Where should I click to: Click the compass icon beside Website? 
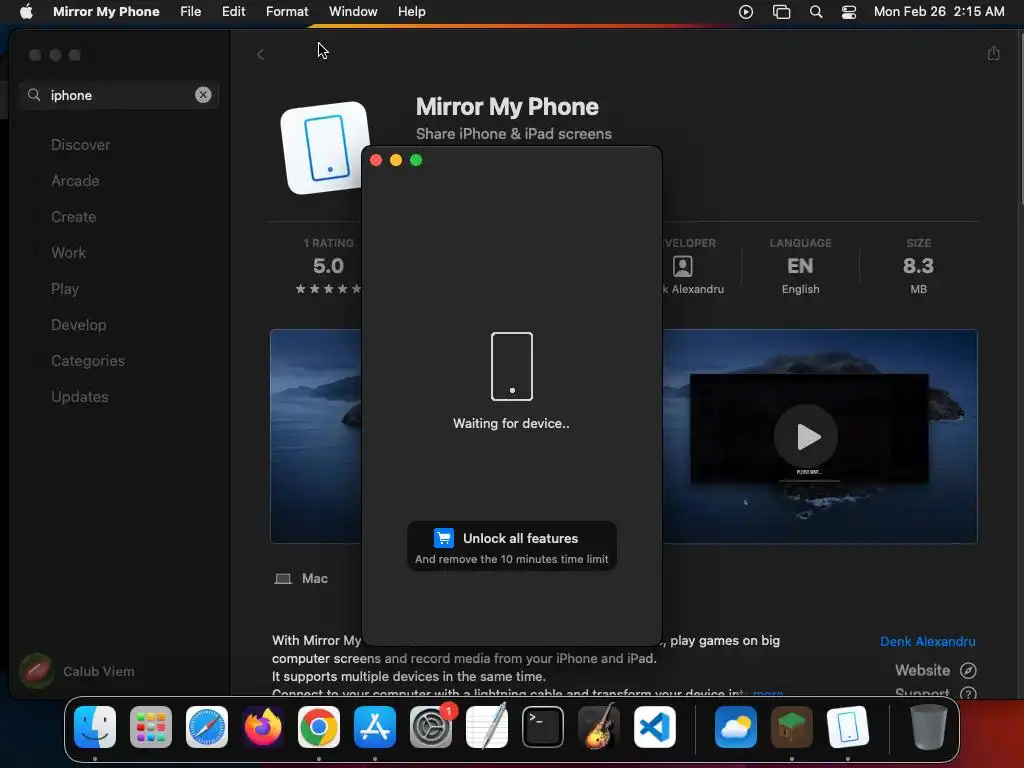pos(968,670)
